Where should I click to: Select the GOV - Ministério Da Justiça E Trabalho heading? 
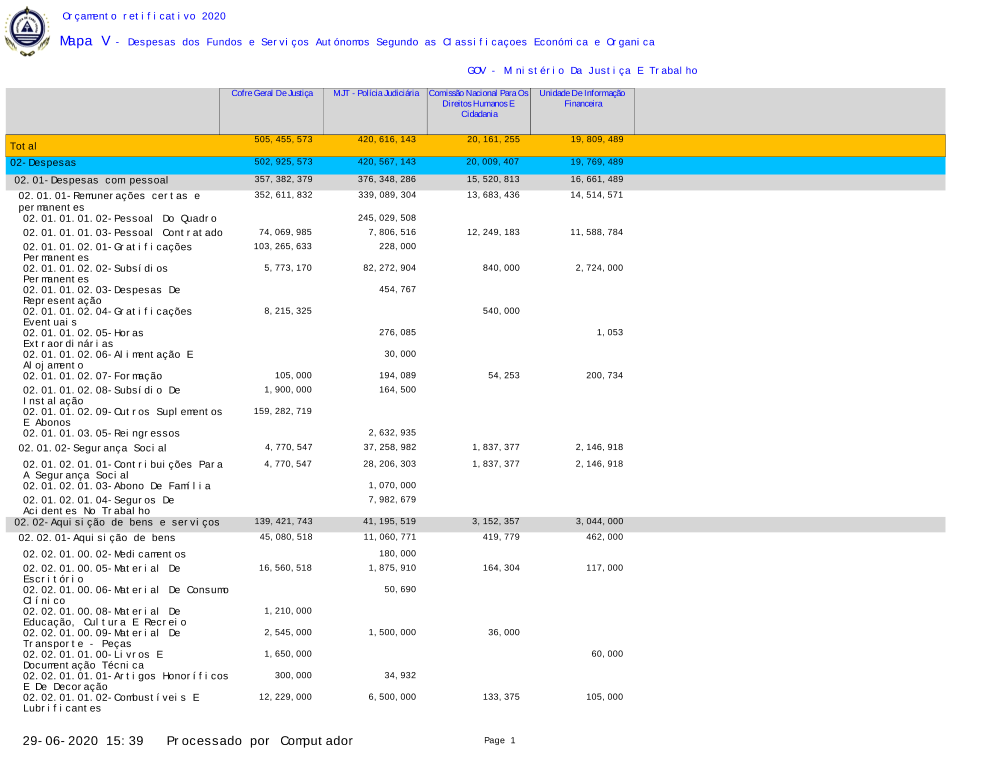pos(582,71)
